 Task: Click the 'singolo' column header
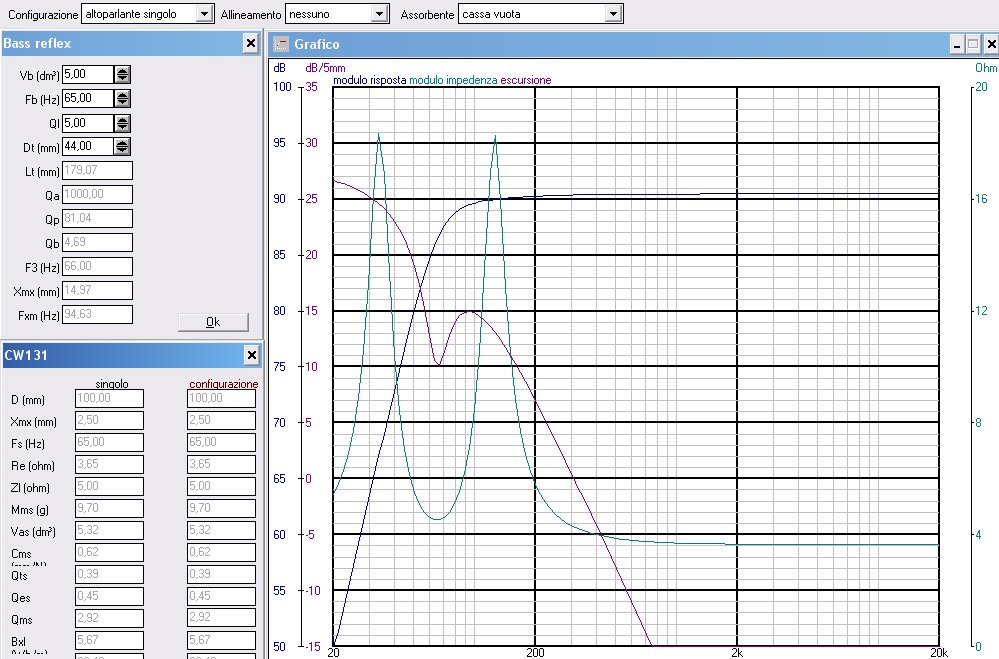(x=111, y=384)
